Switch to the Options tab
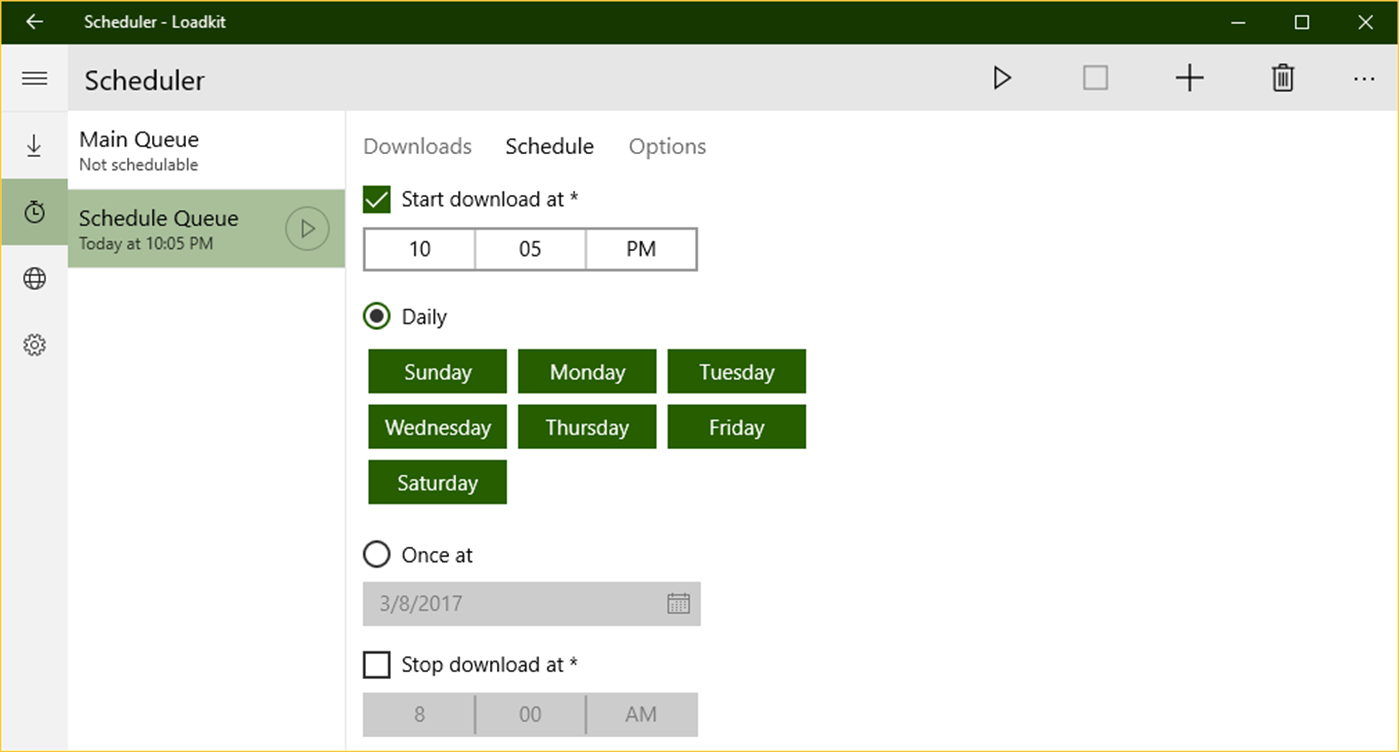1399x752 pixels. pos(667,146)
